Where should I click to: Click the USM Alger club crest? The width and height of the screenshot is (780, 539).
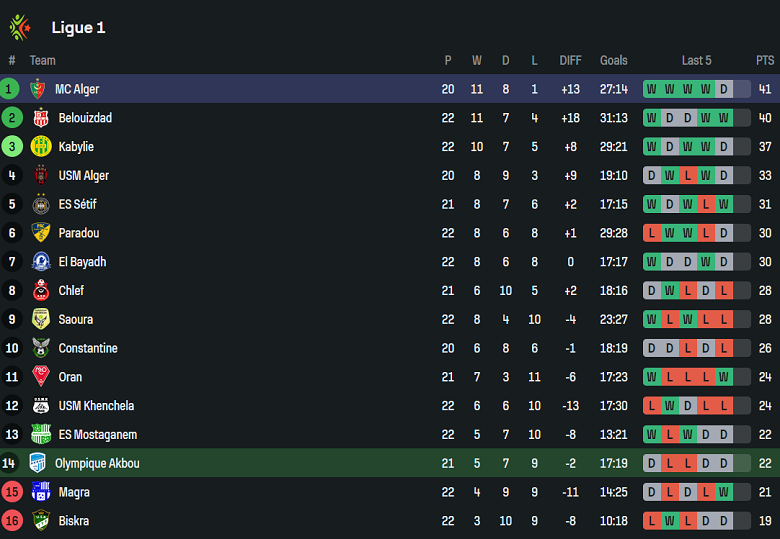pyautogui.click(x=41, y=176)
